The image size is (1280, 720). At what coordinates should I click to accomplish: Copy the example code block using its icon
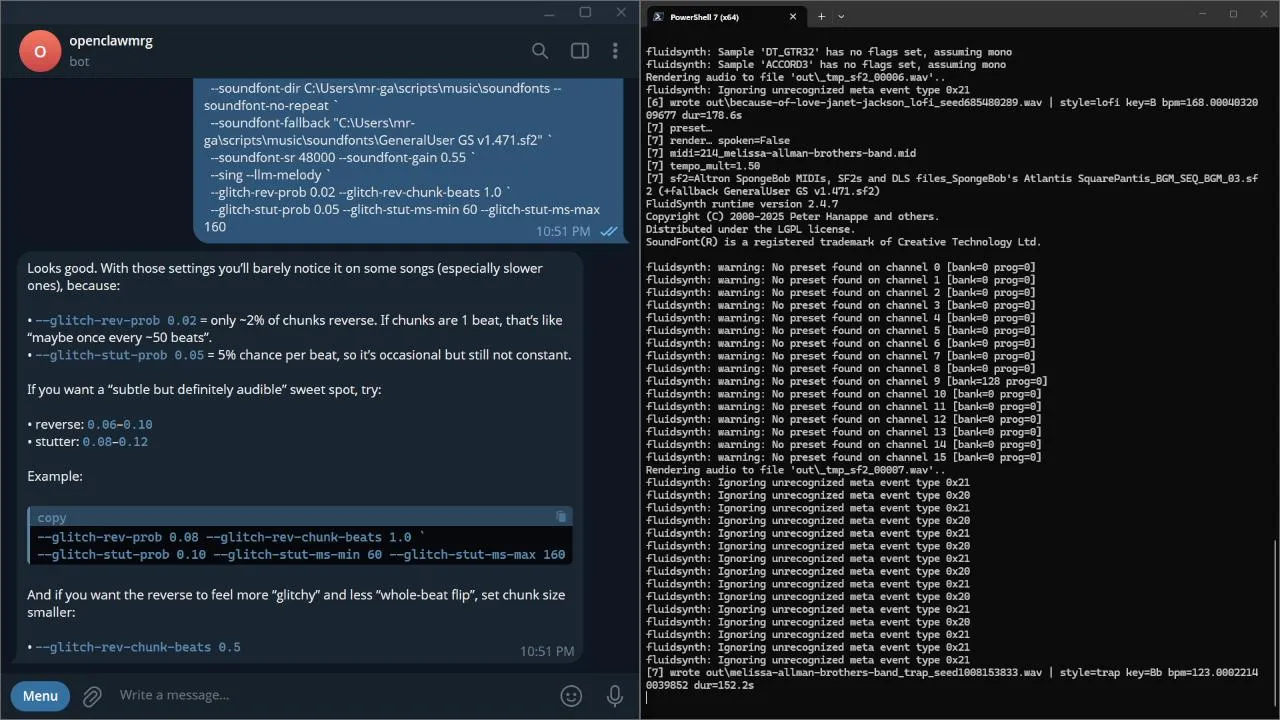(x=561, y=517)
